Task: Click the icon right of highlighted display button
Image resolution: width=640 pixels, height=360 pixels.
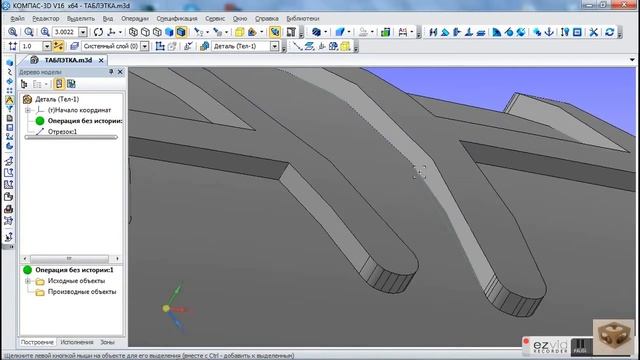Action: [x=291, y=32]
